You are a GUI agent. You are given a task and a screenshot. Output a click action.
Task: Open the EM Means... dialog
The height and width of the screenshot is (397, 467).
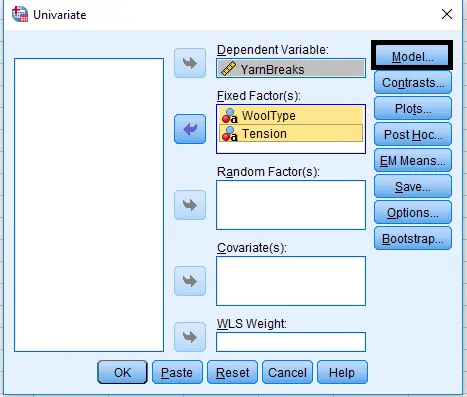coord(413,160)
